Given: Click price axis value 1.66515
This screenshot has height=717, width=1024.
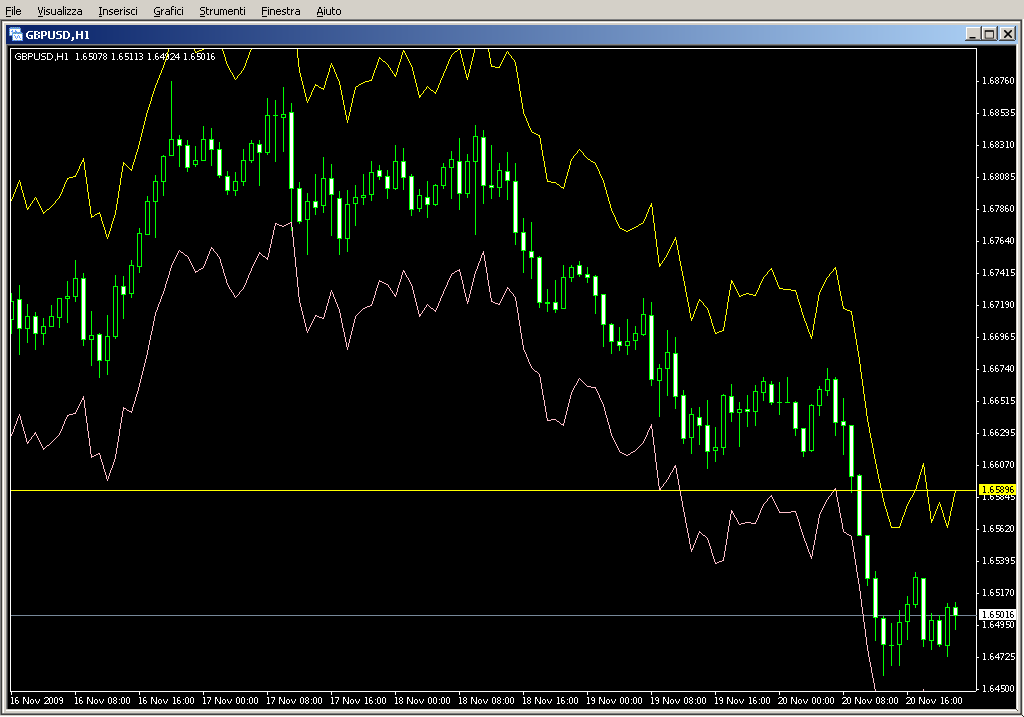Looking at the screenshot, I should pos(999,401).
